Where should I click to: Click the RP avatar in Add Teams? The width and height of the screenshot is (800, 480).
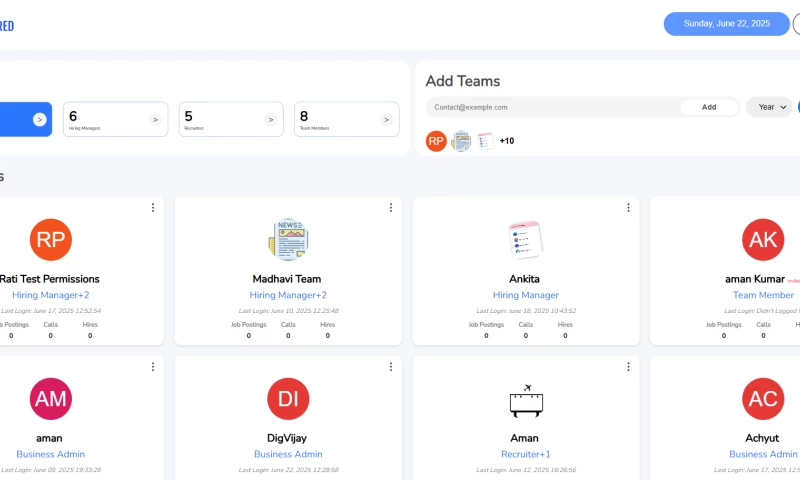pyautogui.click(x=436, y=141)
